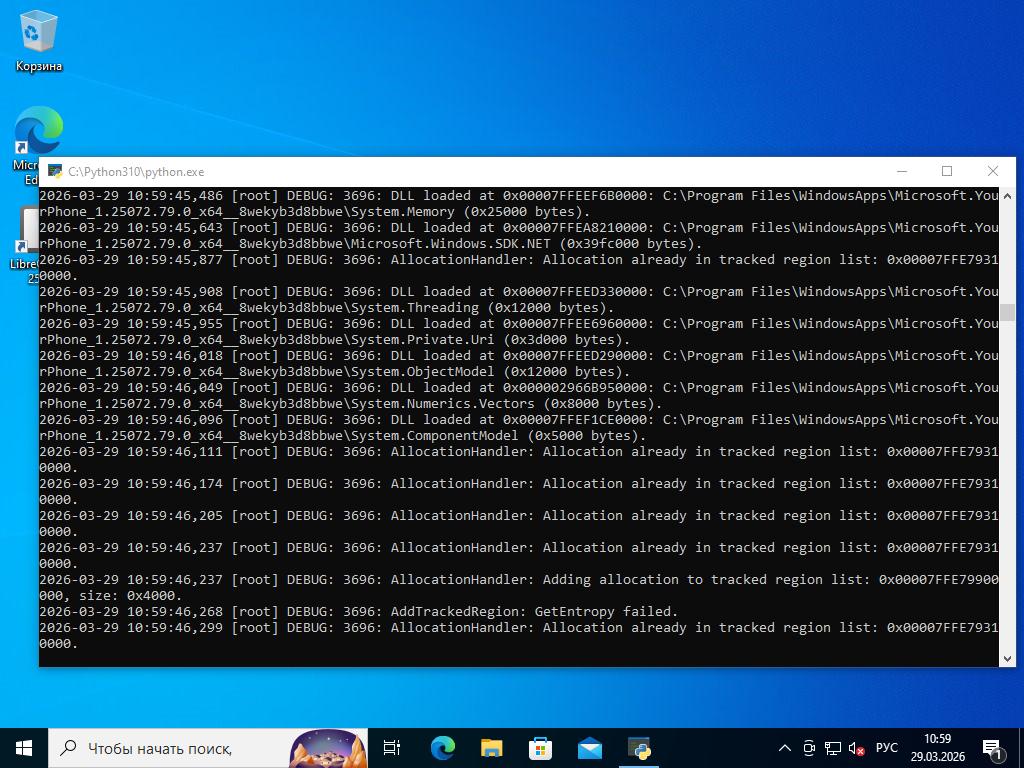Click the console vertical scrollbar thumb
The height and width of the screenshot is (768, 1024).
coord(1007,313)
